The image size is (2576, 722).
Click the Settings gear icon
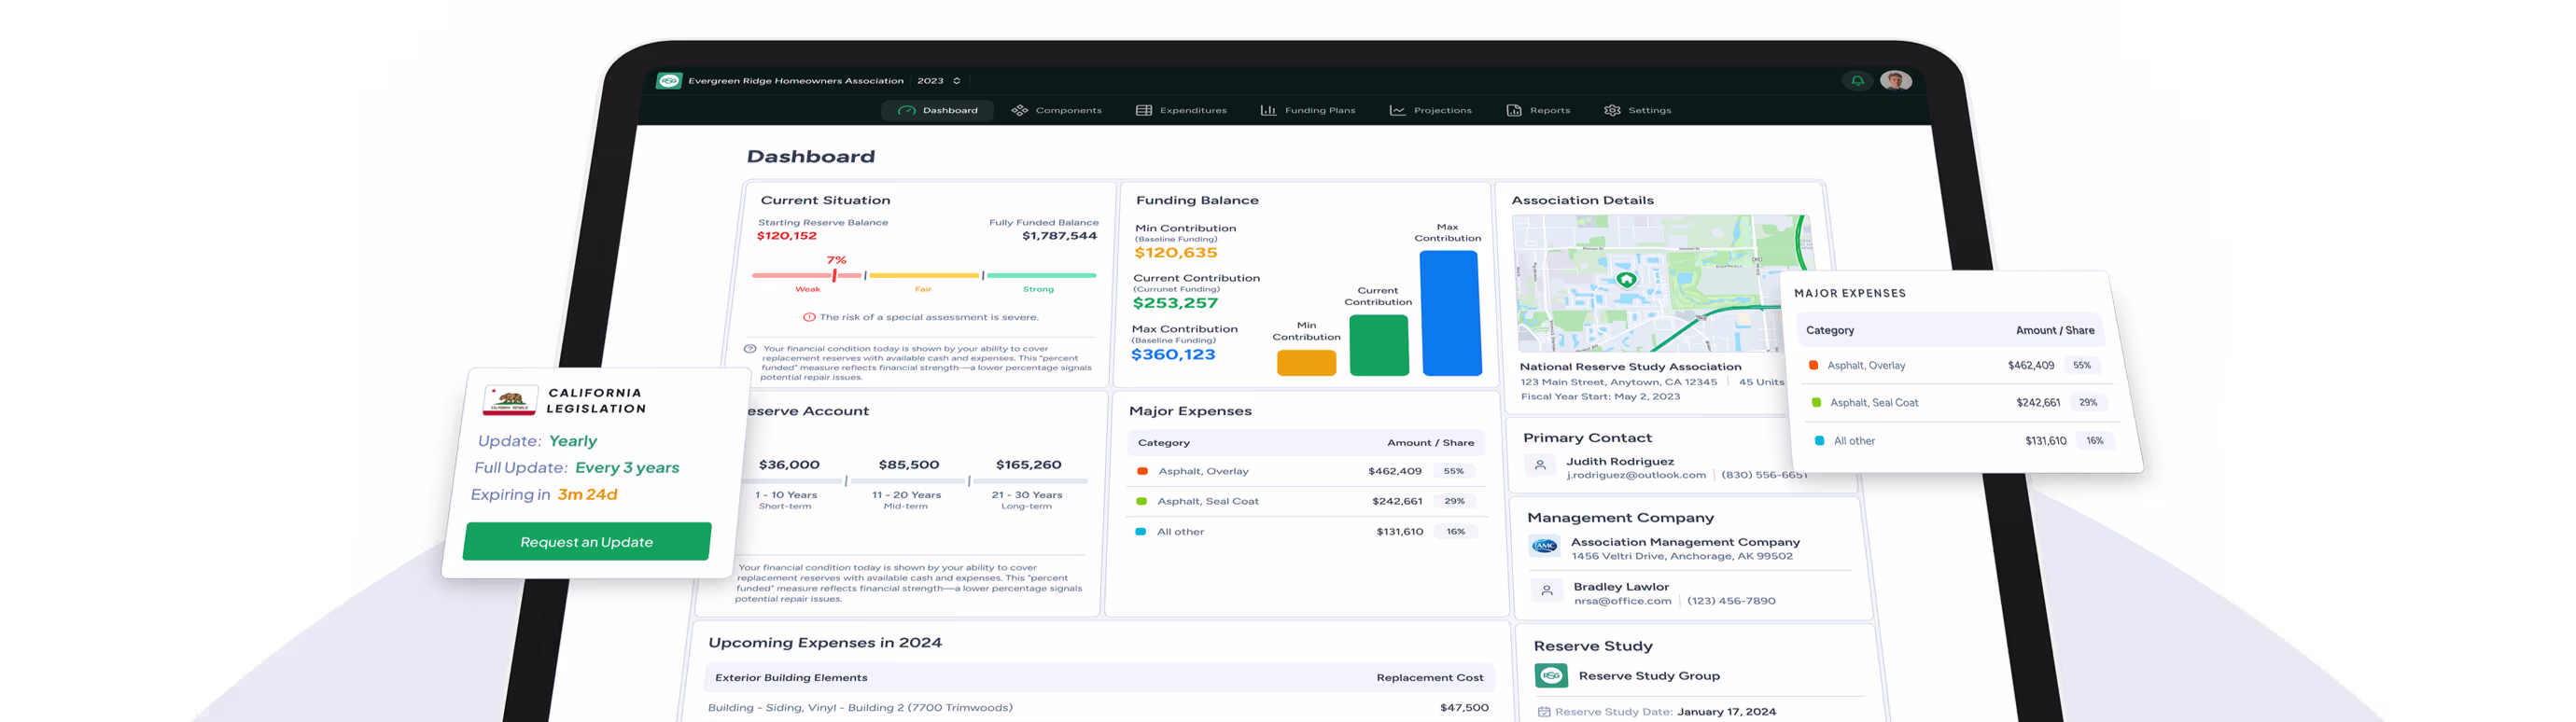1612,110
